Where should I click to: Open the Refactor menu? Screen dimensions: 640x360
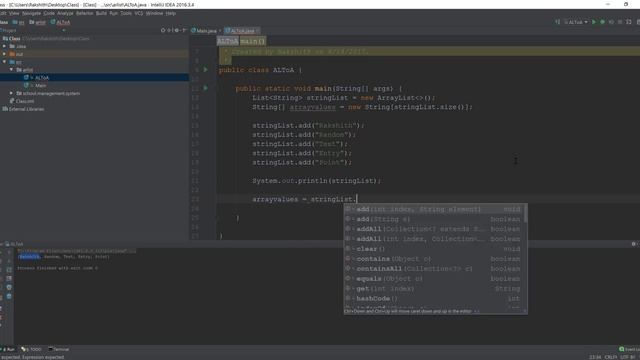[x=84, y=13]
